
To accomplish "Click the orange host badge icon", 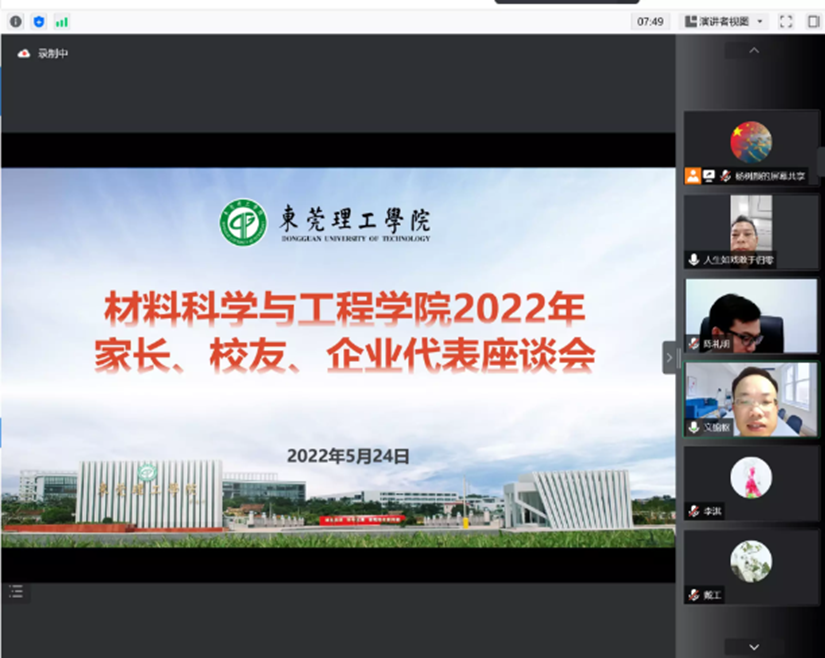I will (x=692, y=175).
